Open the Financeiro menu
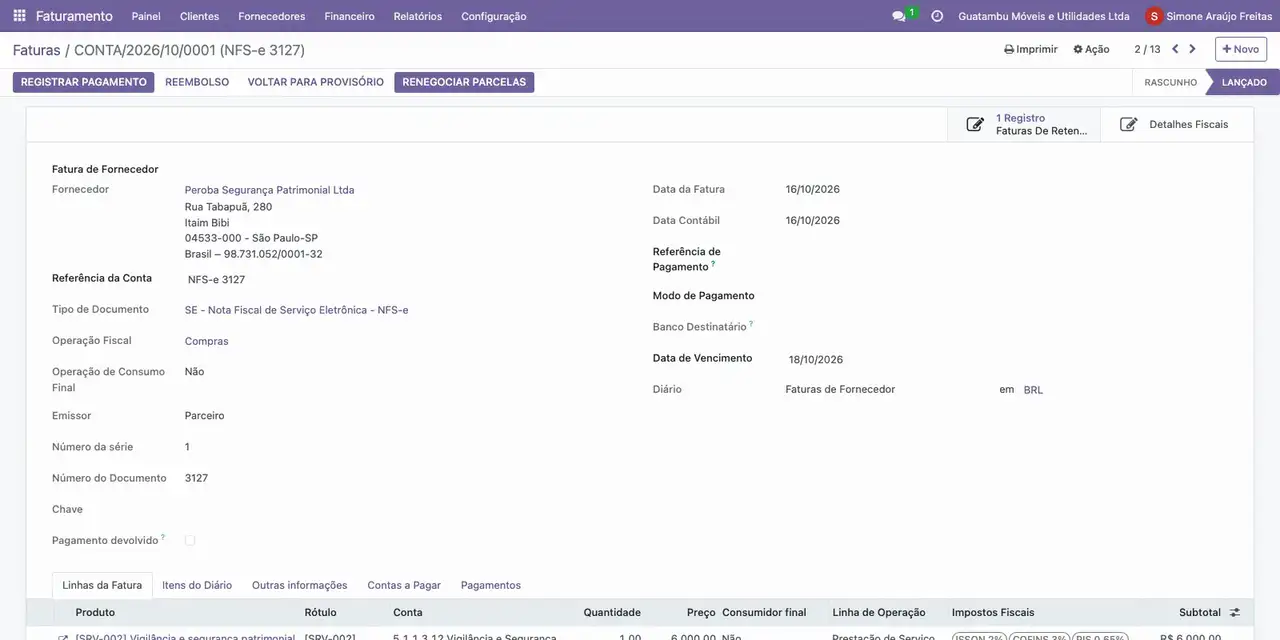 349,16
